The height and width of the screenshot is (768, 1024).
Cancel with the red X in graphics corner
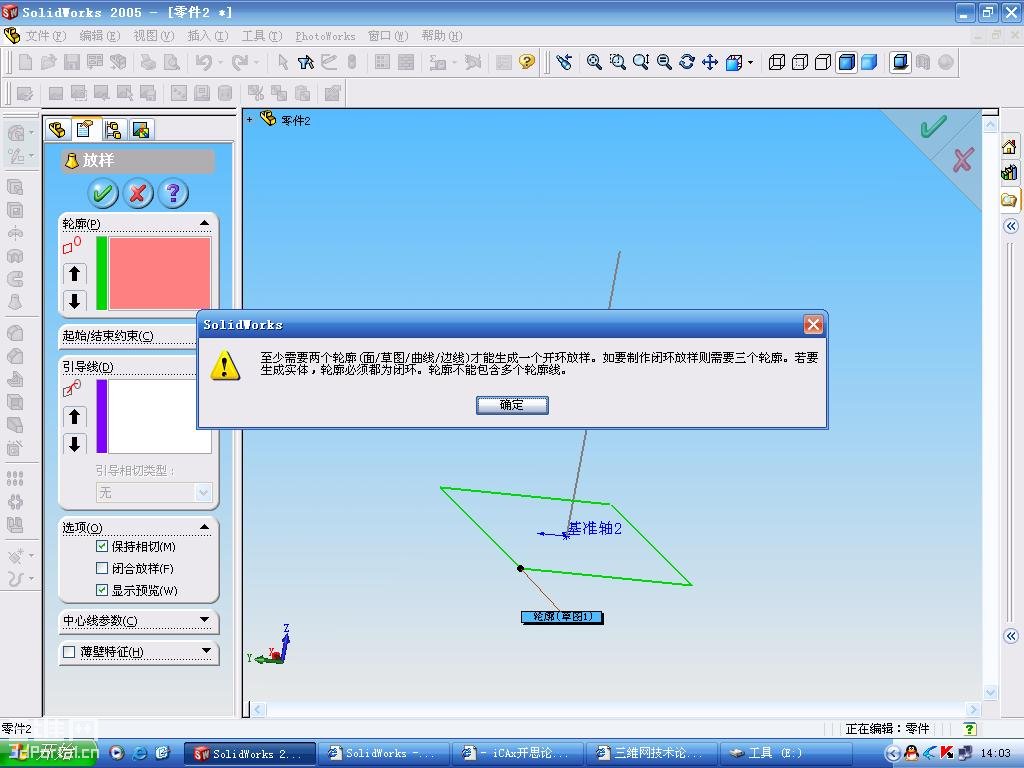click(x=963, y=160)
